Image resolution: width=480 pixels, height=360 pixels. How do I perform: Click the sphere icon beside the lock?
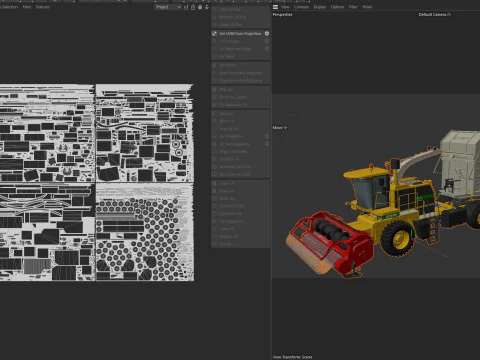tap(200, 7)
